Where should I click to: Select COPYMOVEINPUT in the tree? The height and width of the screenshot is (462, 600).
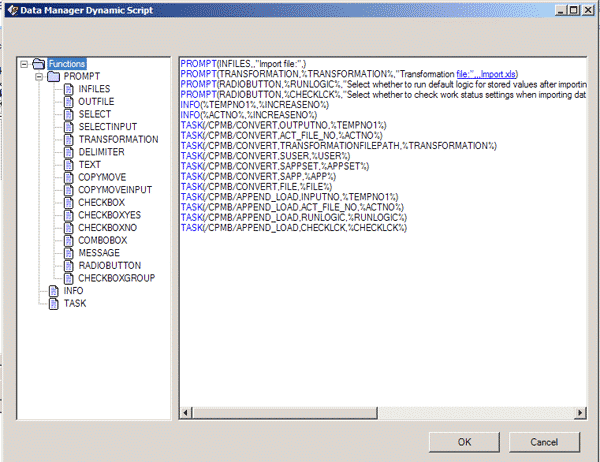[115, 190]
